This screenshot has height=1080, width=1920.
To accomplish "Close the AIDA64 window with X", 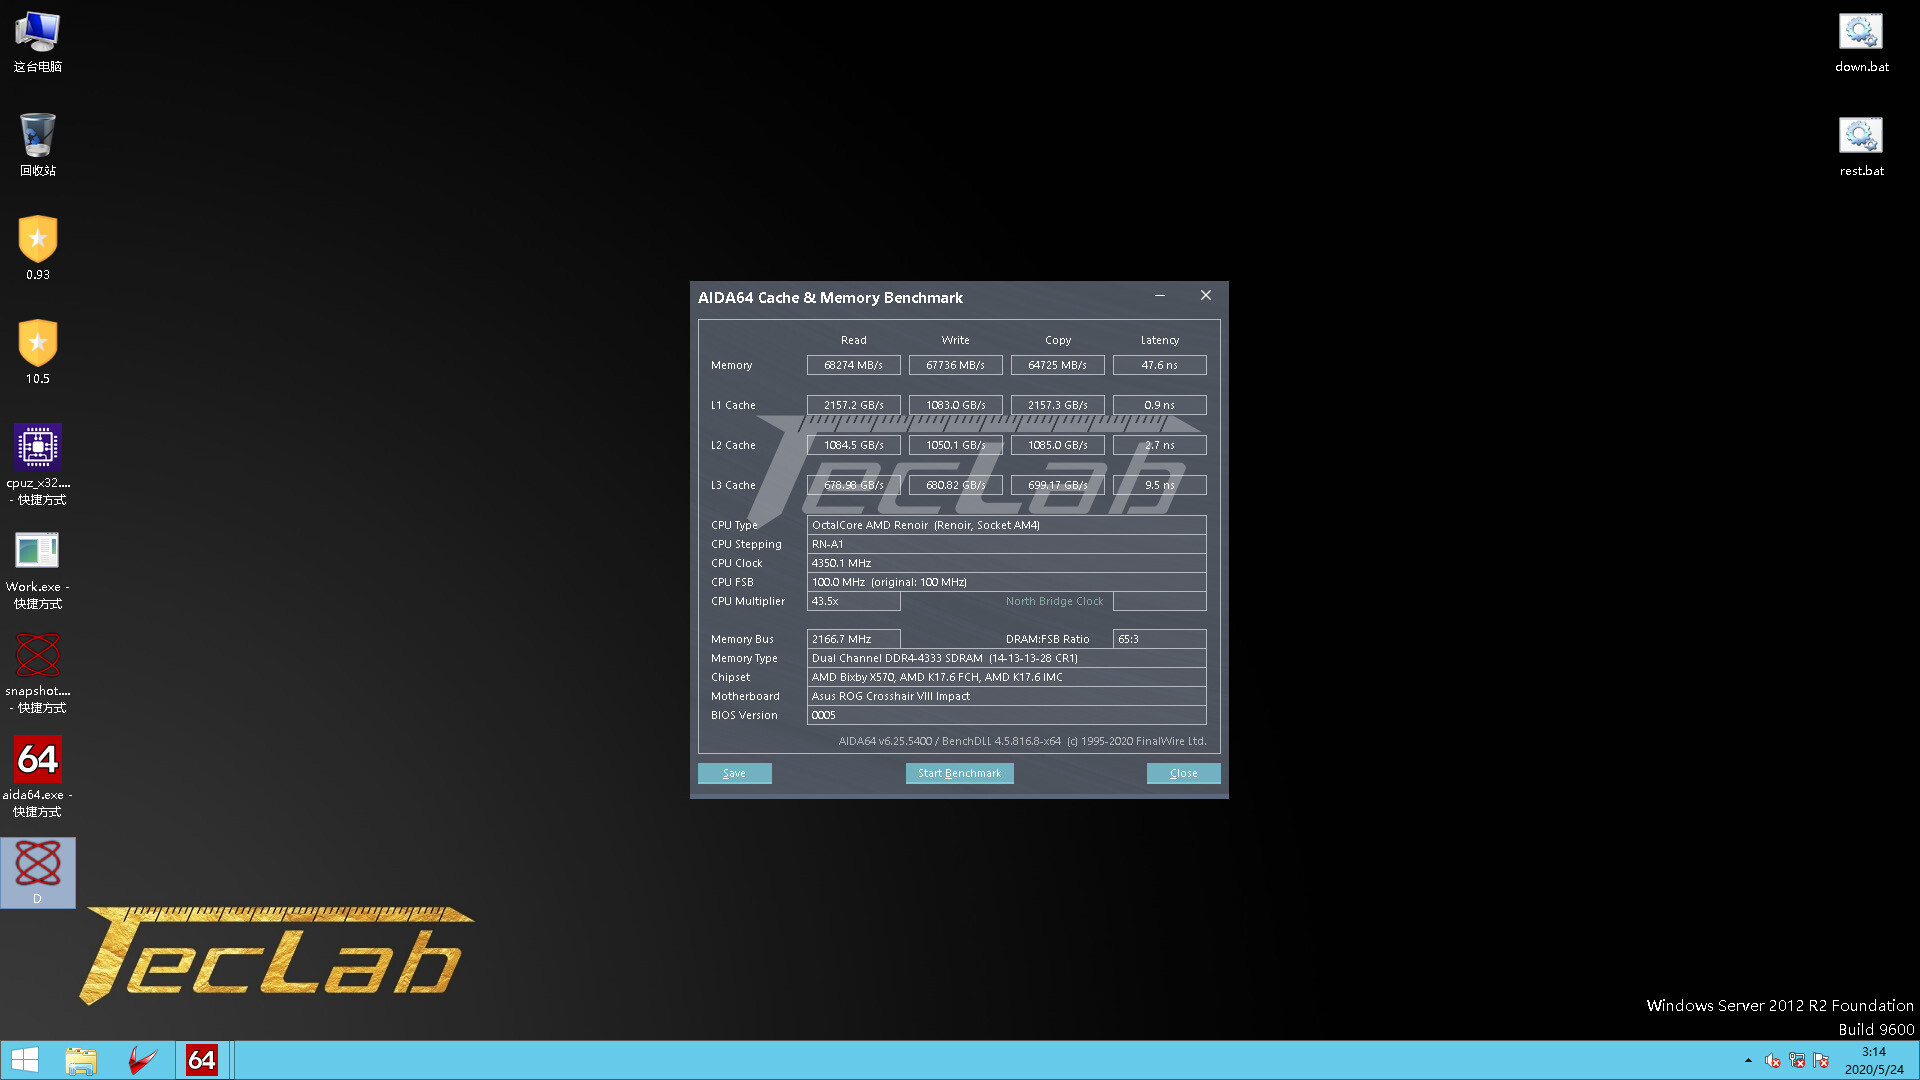I will [x=1206, y=295].
